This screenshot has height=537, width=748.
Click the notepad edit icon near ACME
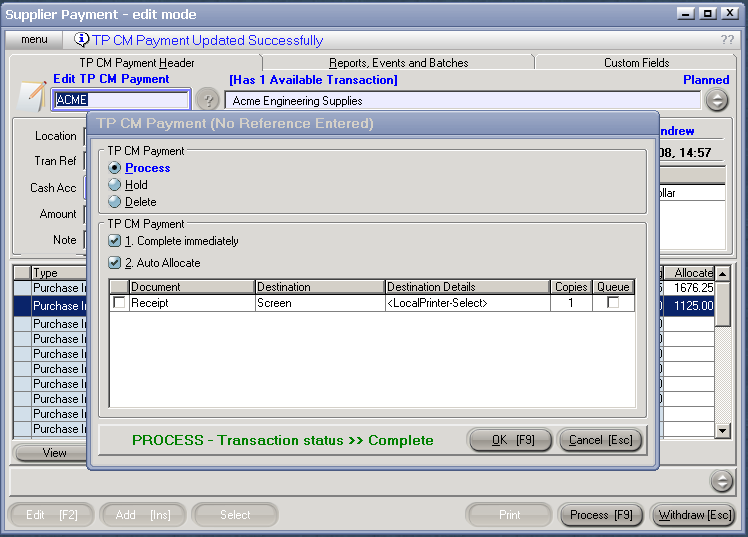click(x=31, y=96)
